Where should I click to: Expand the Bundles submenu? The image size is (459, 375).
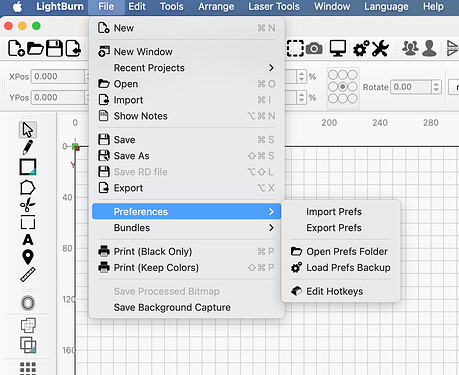[187, 228]
